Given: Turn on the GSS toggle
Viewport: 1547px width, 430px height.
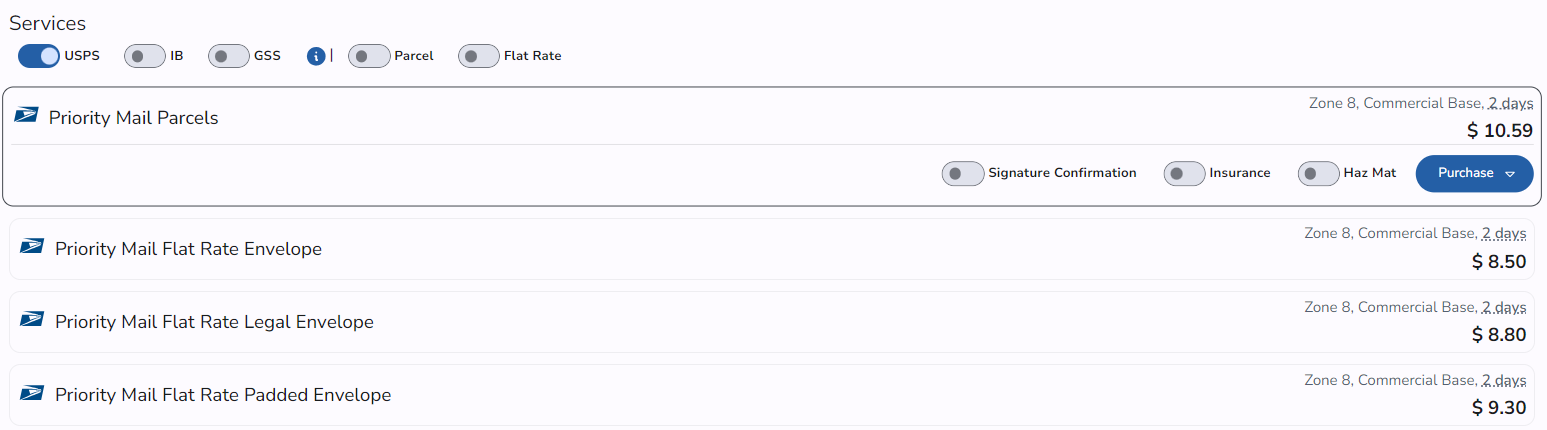Looking at the screenshot, I should coord(228,56).
